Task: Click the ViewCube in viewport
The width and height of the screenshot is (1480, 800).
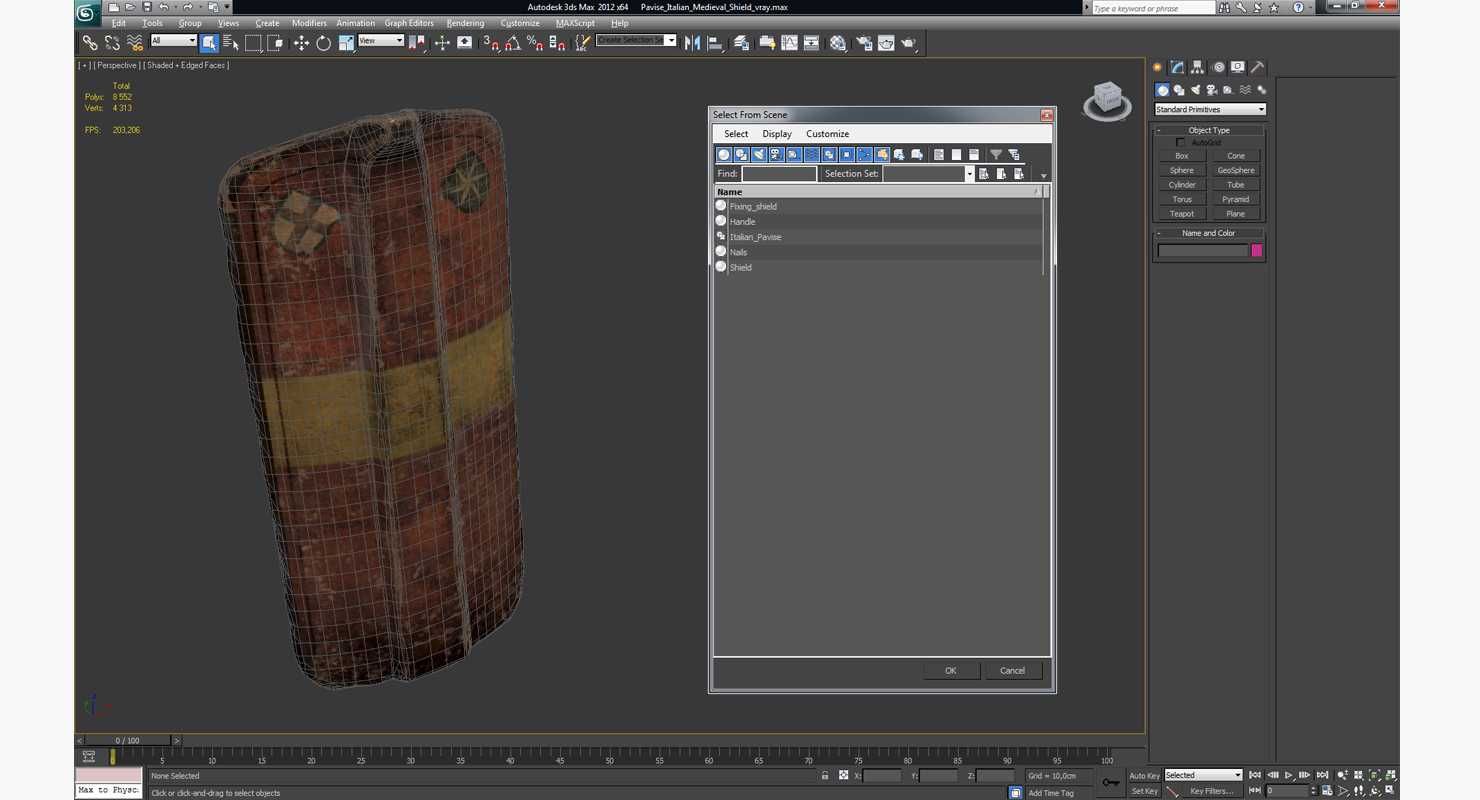Action: (x=1107, y=100)
